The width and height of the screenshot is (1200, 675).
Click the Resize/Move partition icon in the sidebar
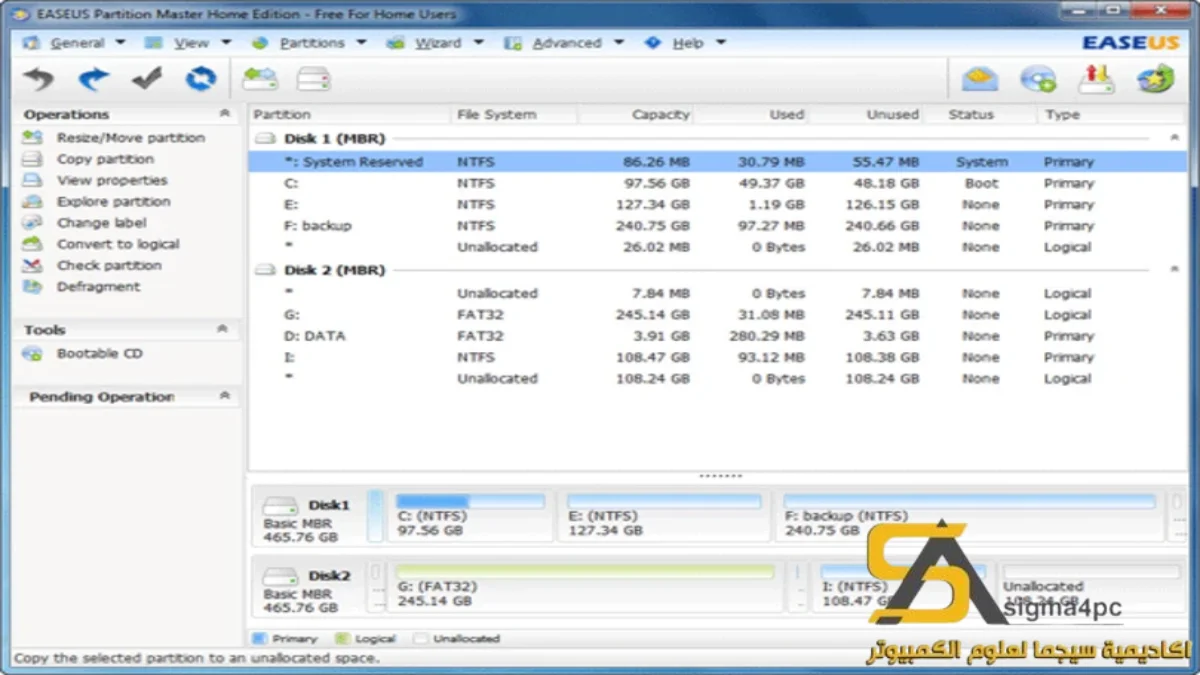pyautogui.click(x=33, y=138)
